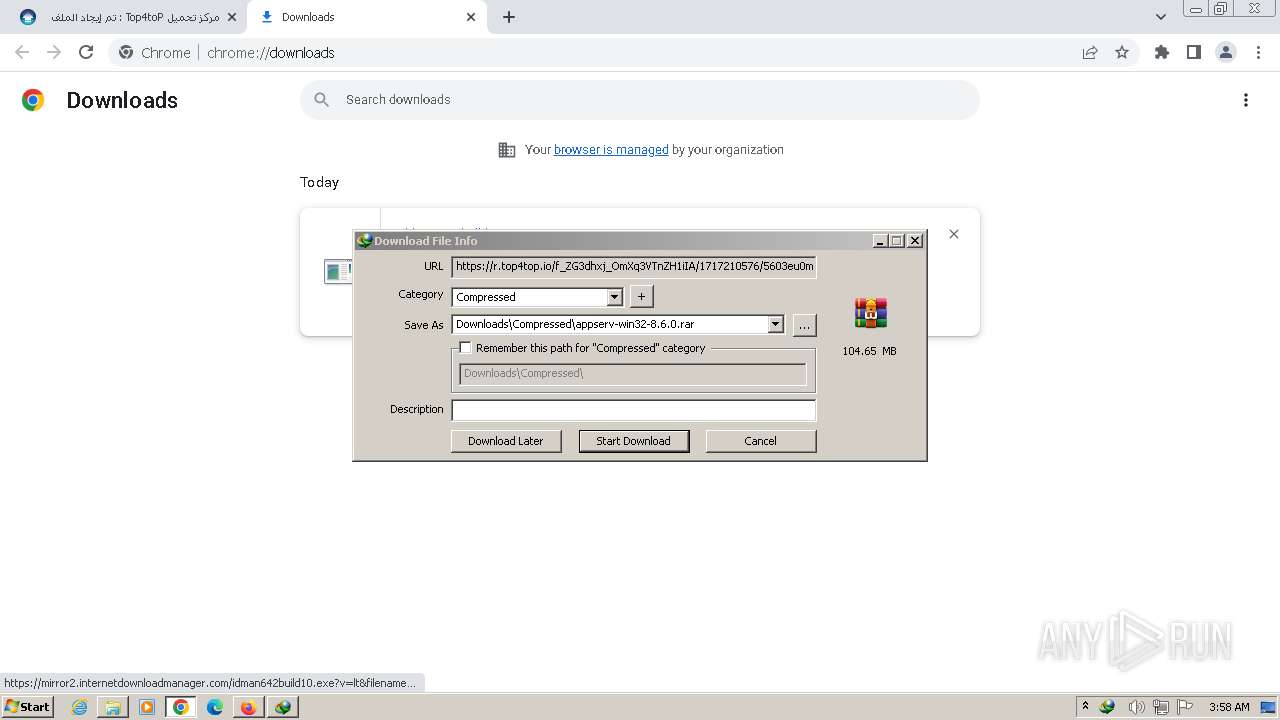Click the IDM system tray icon
Viewport: 1280px width, 720px height.
(1107, 707)
